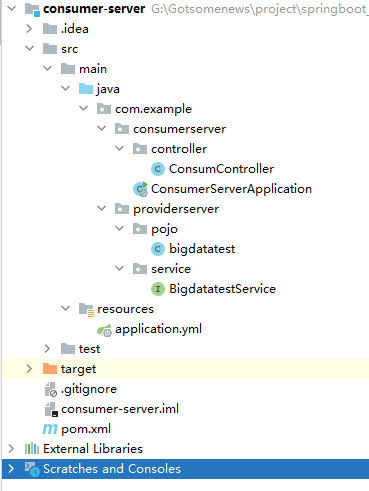Click the bigdatatest class icon
Screen dimensions: 369x491
click(158, 249)
